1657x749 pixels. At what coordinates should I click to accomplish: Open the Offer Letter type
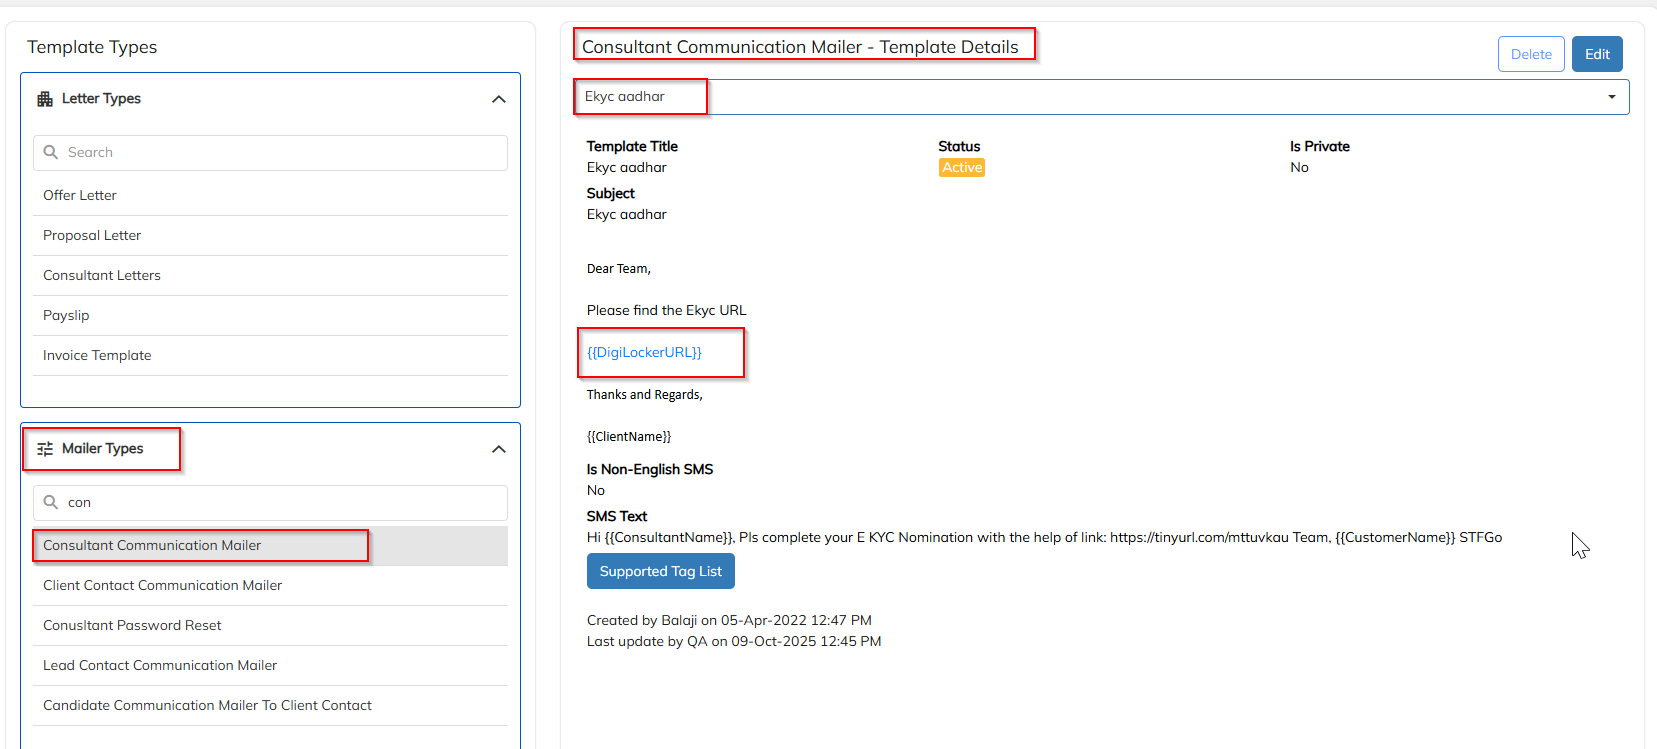tap(270, 195)
